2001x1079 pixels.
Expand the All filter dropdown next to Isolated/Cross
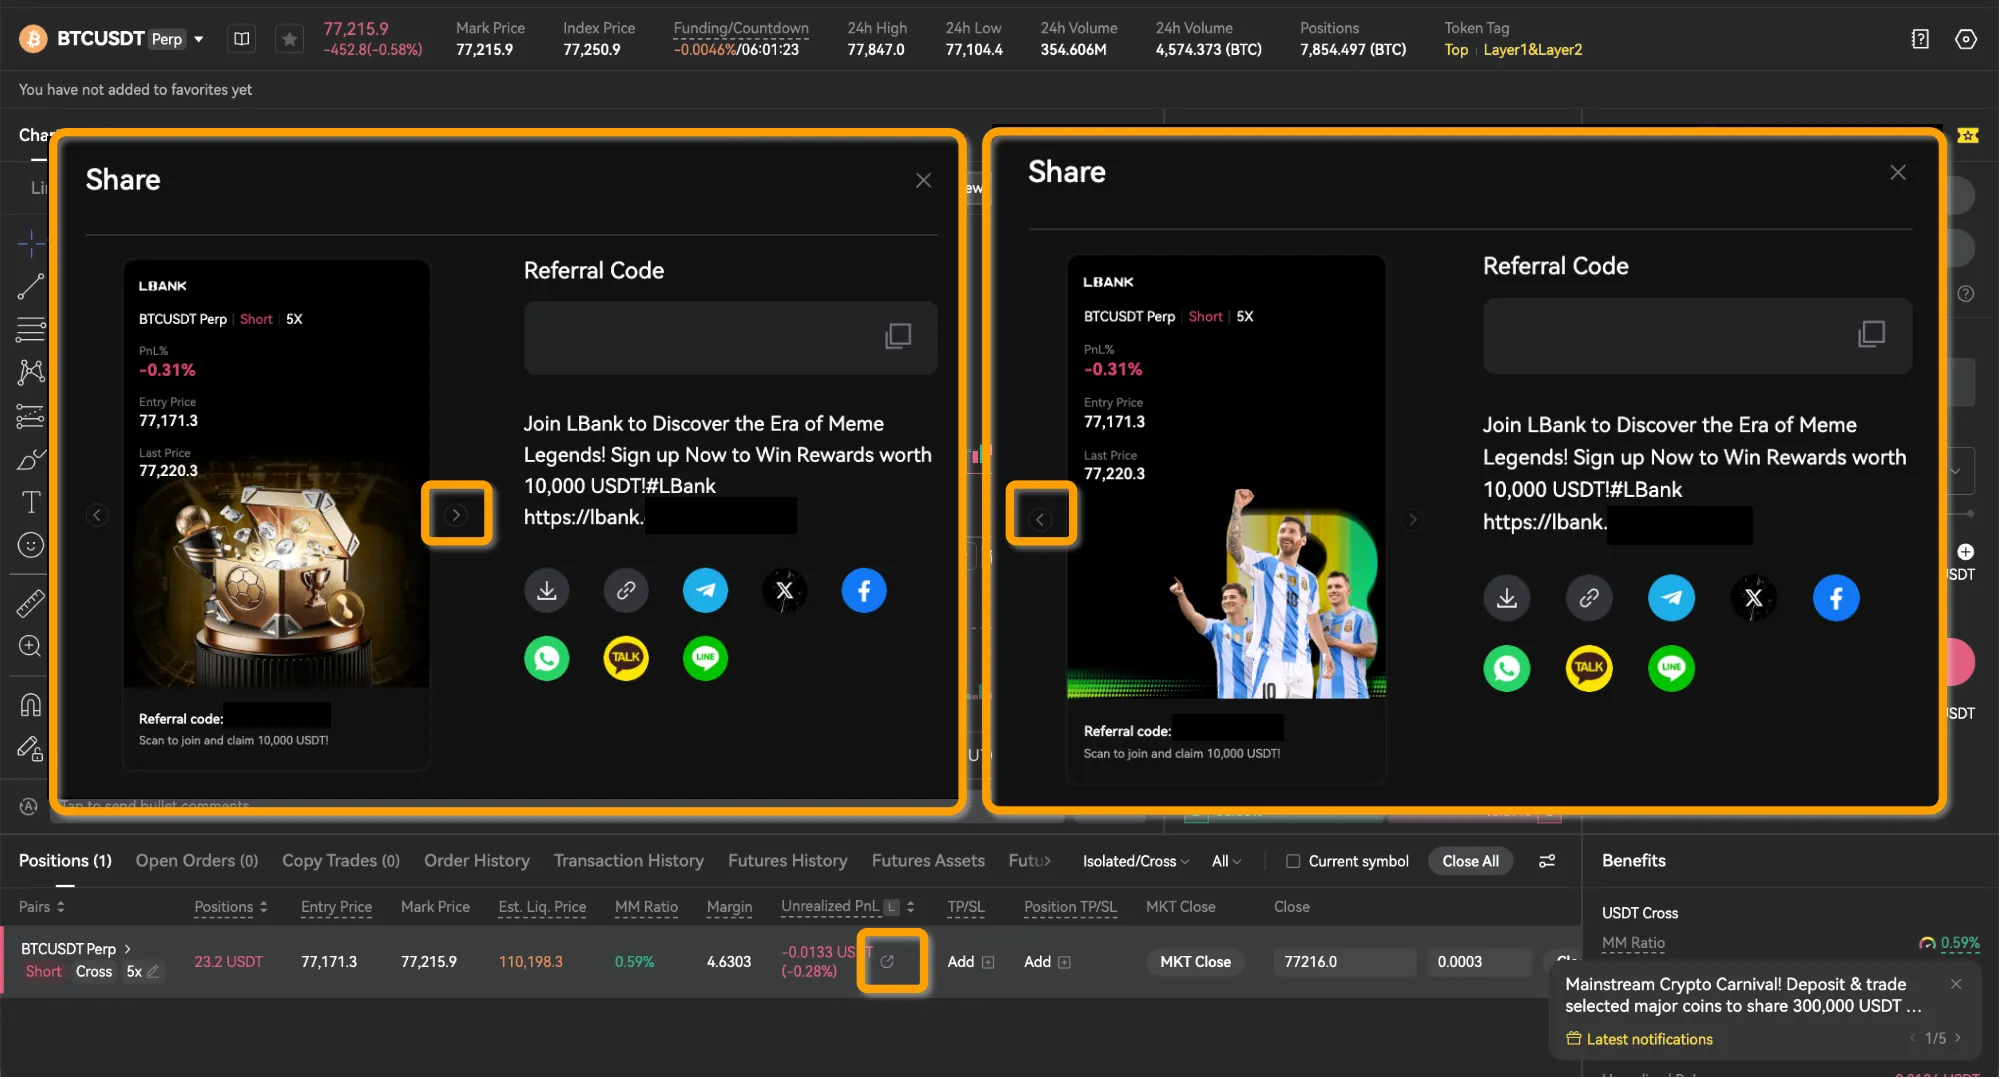[1226, 861]
